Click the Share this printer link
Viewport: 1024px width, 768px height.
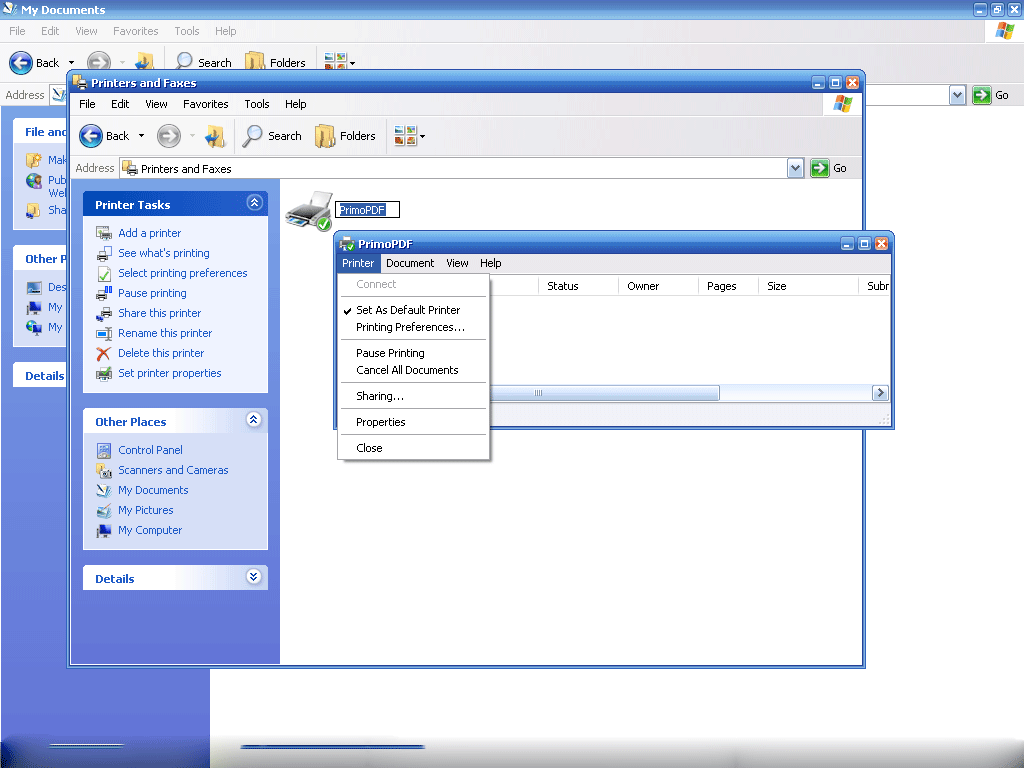click(x=159, y=313)
